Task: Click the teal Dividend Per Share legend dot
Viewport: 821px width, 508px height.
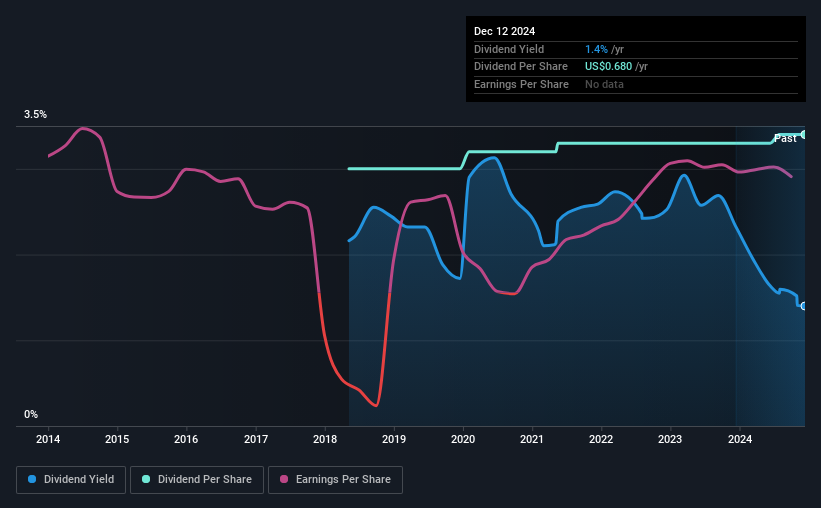Action: tap(146, 479)
